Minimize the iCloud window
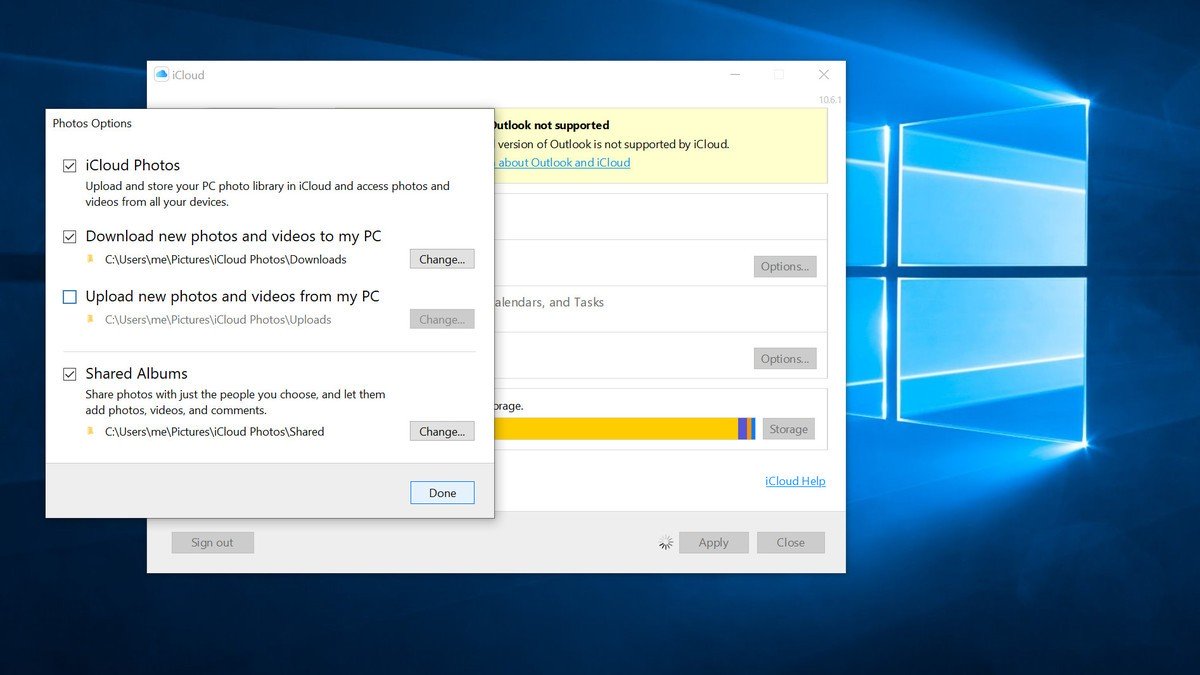The width and height of the screenshot is (1200, 675). point(735,74)
